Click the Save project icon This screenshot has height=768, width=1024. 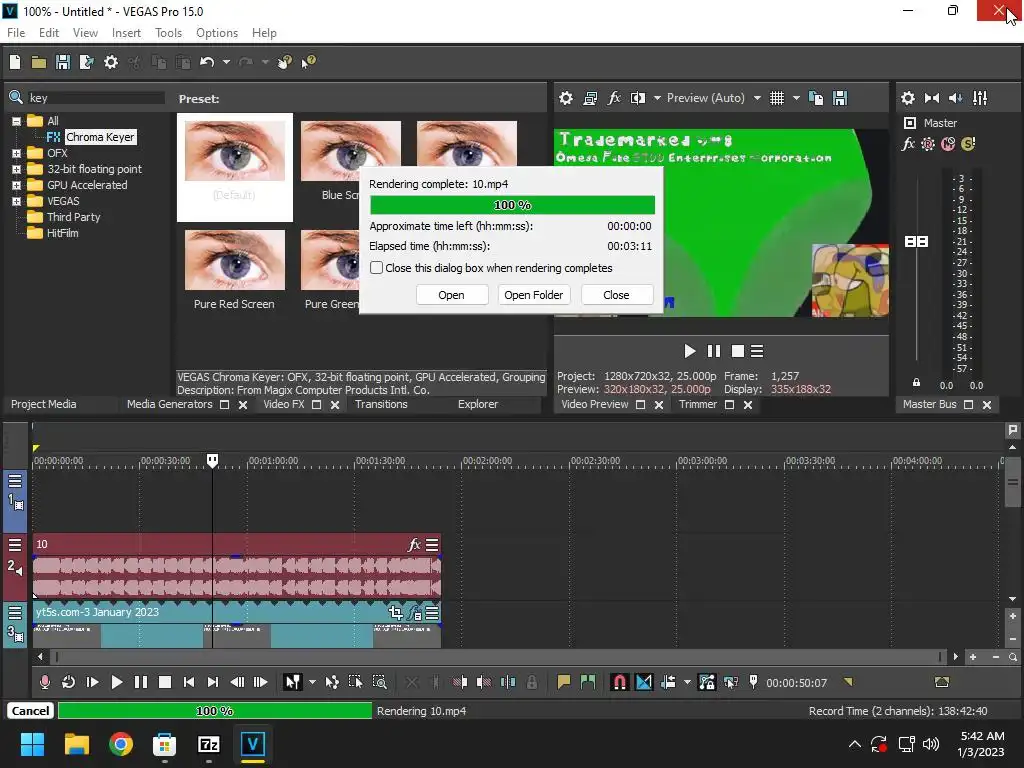pyautogui.click(x=63, y=62)
